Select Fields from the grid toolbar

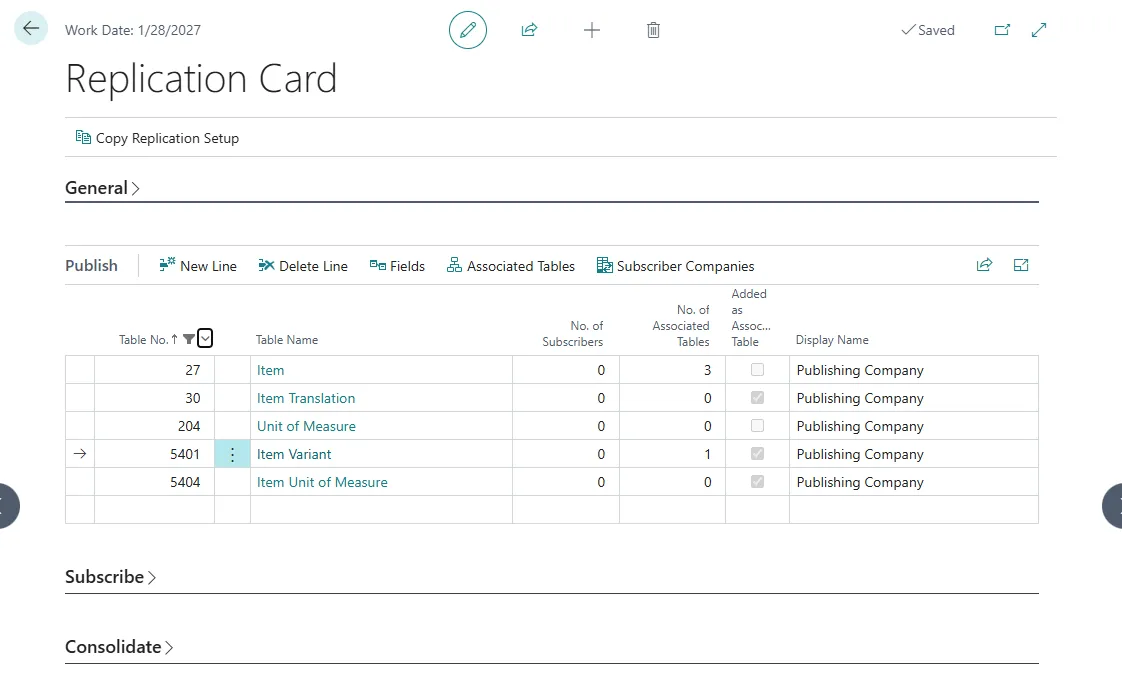pos(397,266)
